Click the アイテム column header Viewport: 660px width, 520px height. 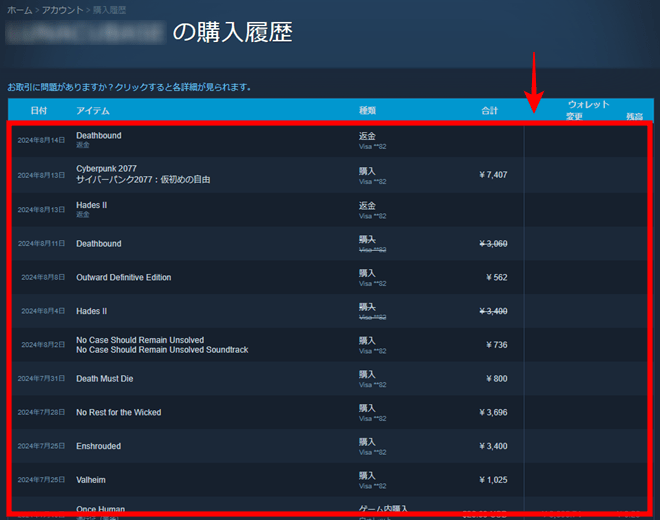(93, 110)
